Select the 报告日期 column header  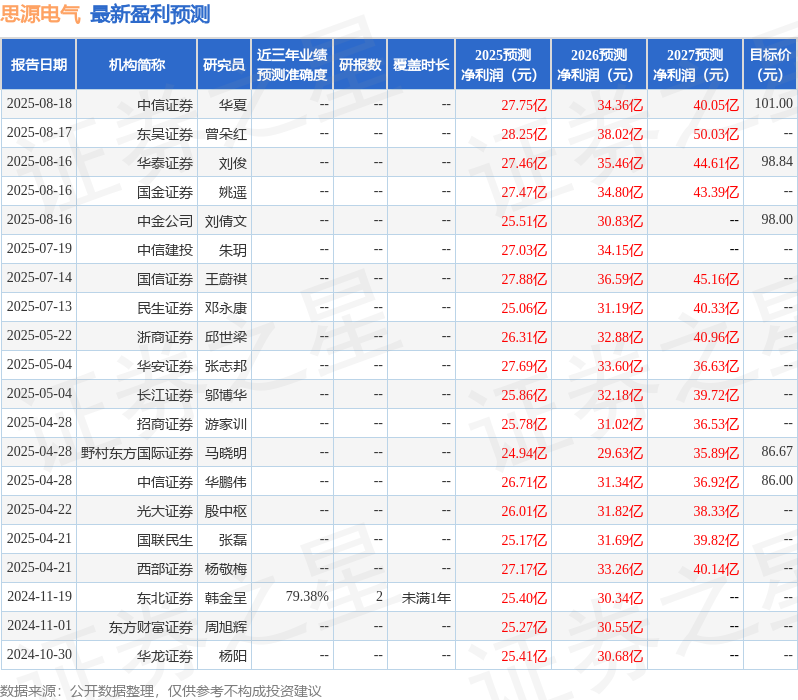[39, 65]
